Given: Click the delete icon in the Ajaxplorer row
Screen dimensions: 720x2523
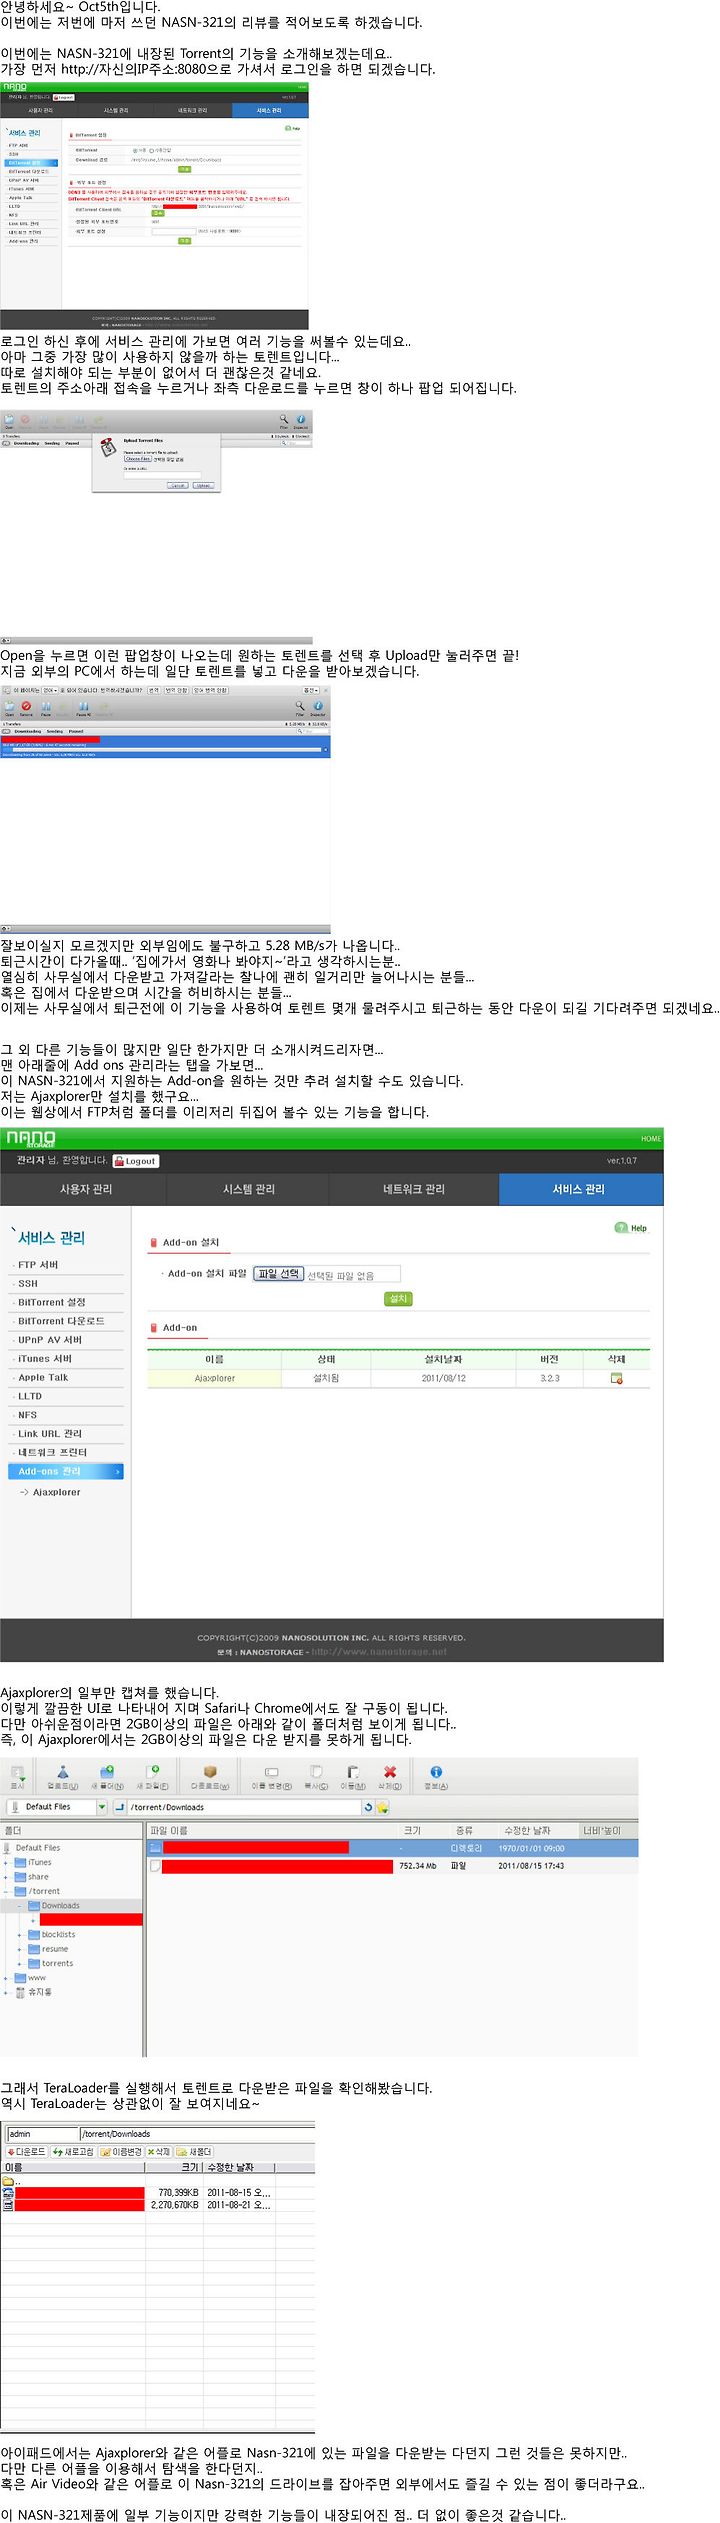Looking at the screenshot, I should tap(616, 1378).
